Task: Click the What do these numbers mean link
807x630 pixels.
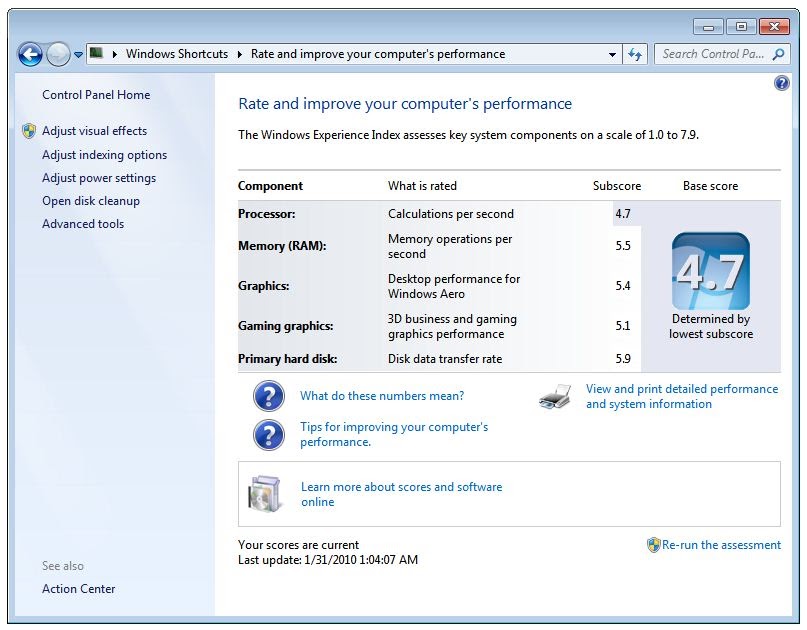Action: tap(381, 396)
